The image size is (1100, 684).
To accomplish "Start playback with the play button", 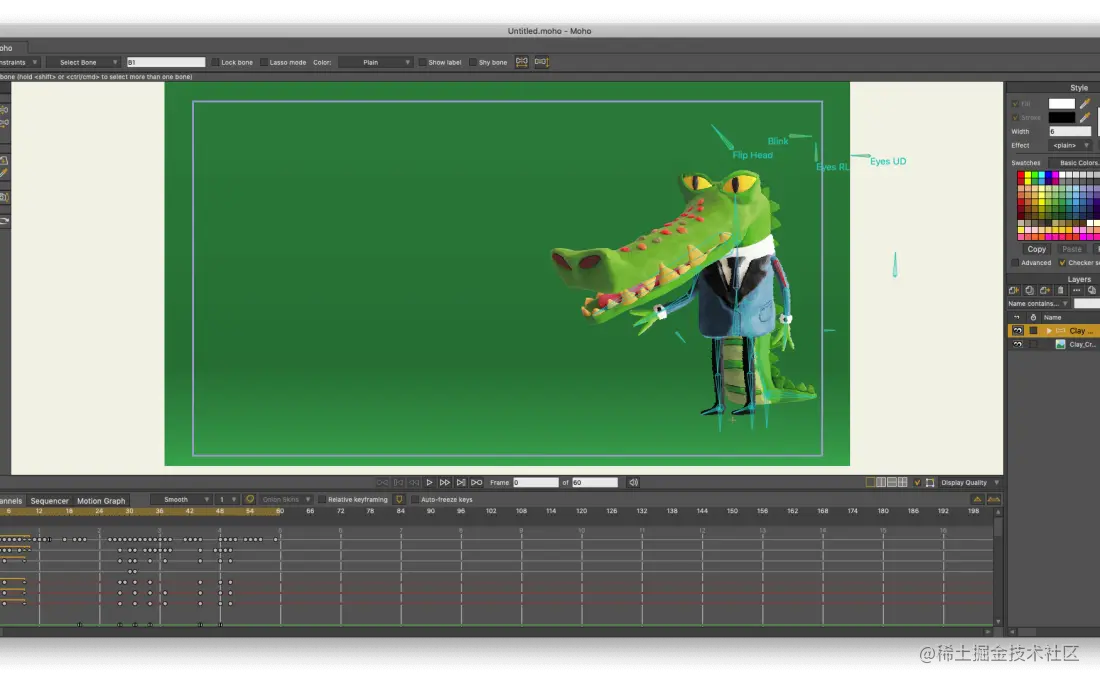I will [429, 483].
